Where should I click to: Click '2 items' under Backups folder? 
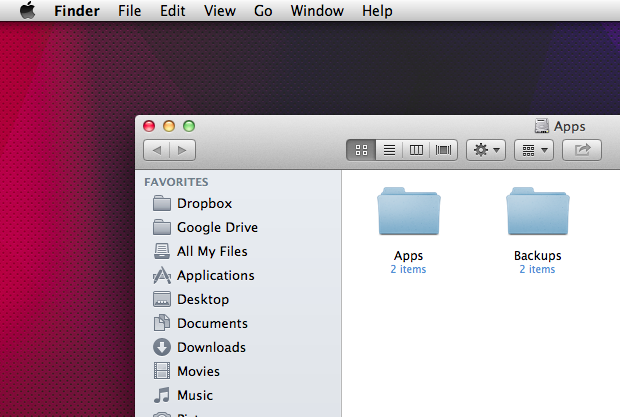pyautogui.click(x=537, y=270)
